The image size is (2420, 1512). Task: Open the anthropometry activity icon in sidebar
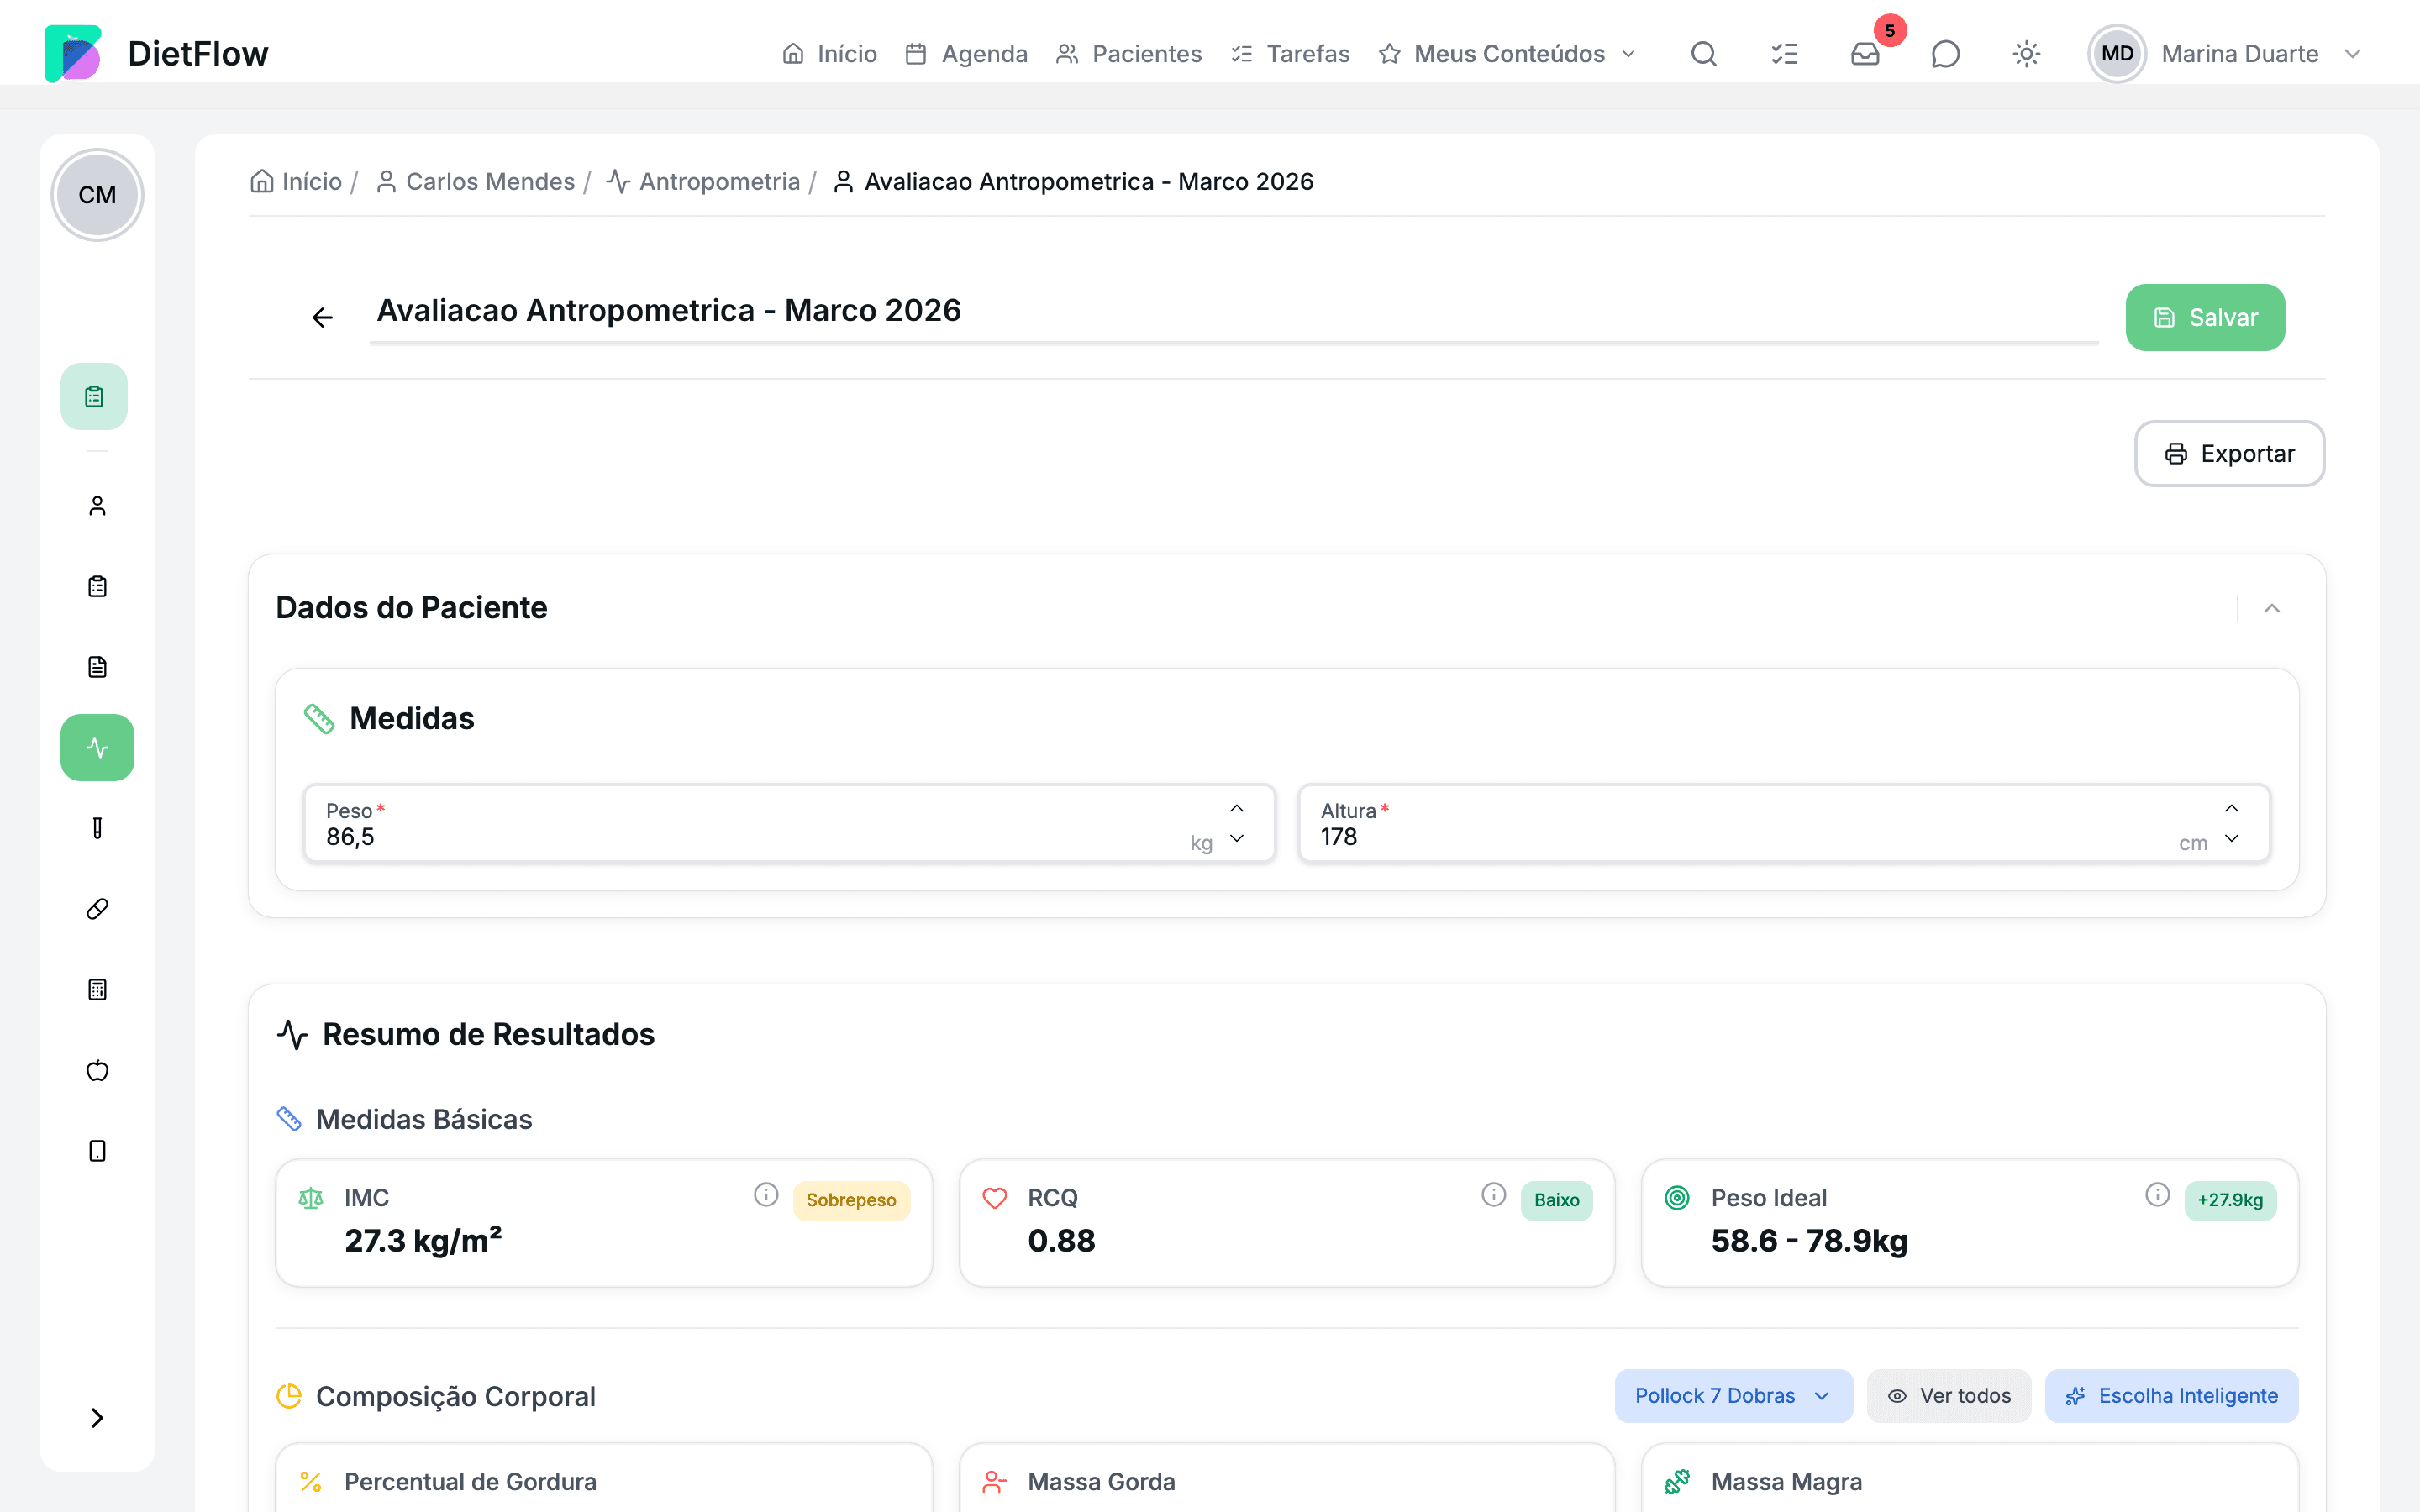97,747
